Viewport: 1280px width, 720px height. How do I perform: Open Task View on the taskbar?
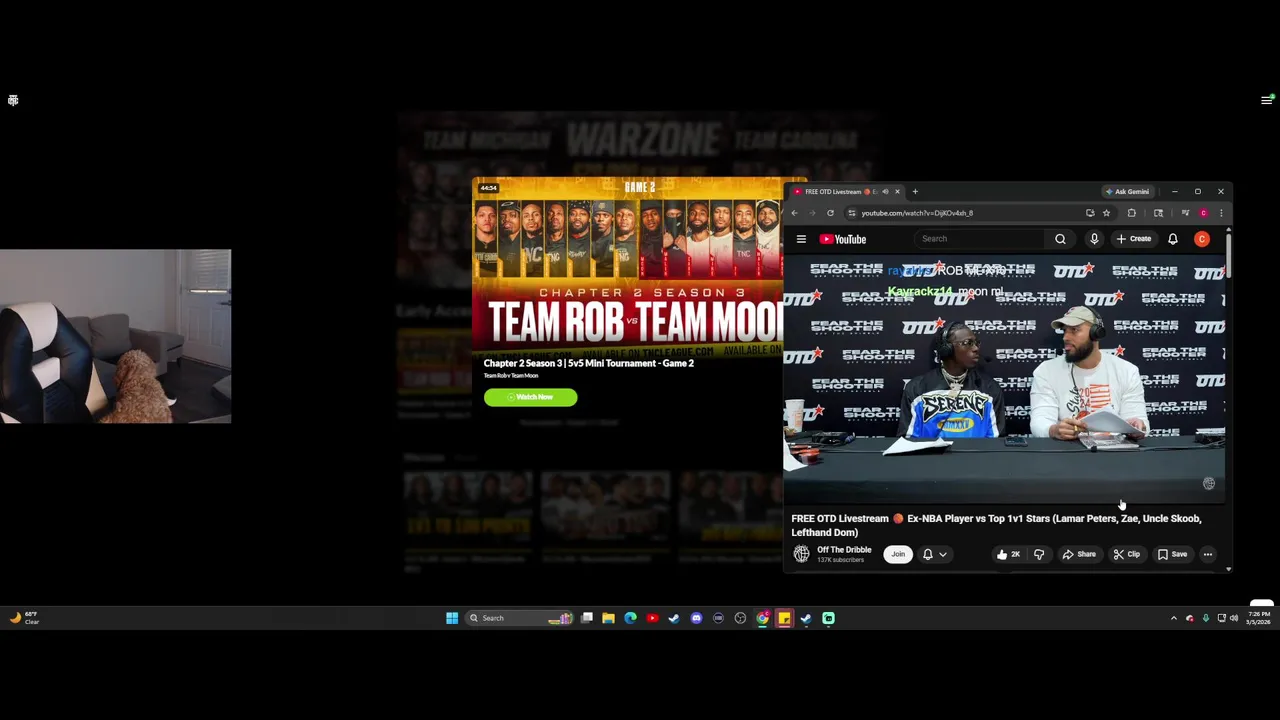587,618
